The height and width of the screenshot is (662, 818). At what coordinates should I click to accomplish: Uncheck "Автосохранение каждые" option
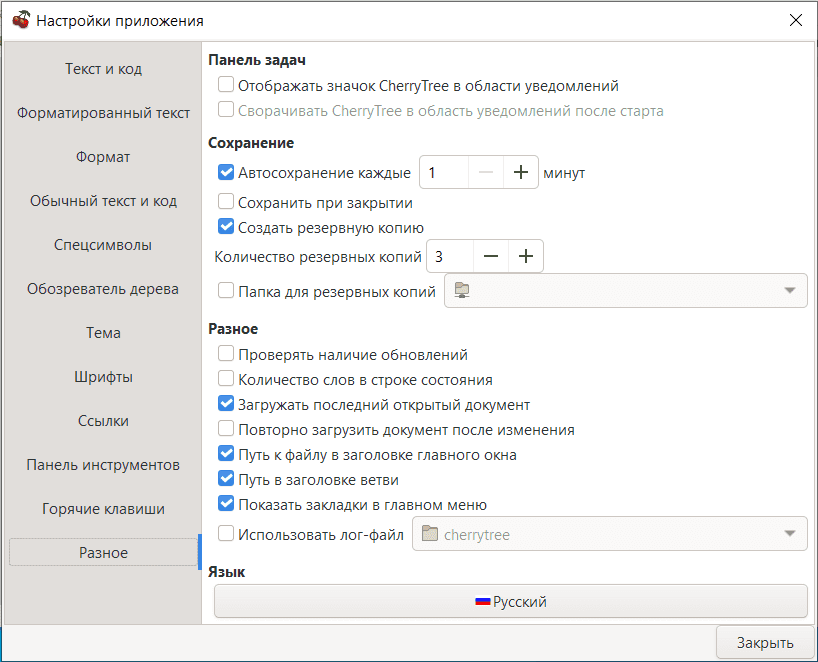(x=226, y=172)
